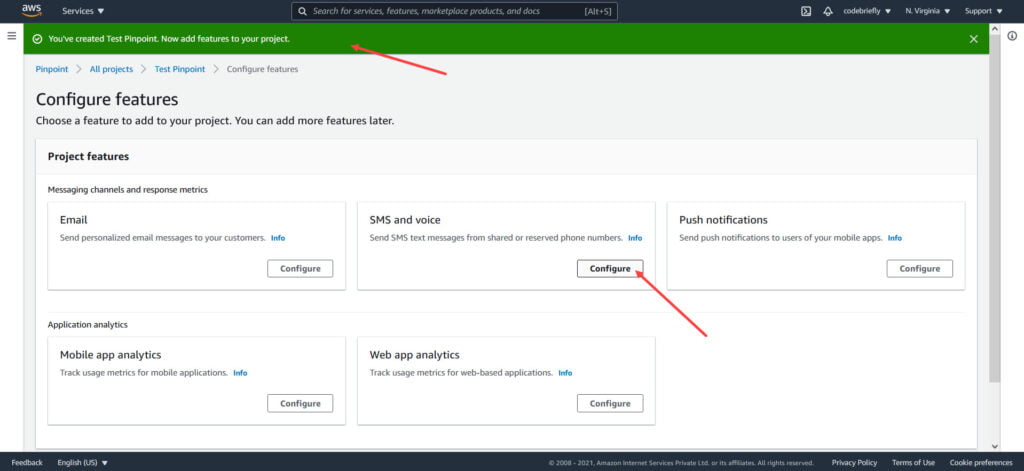Open Cookie preferences in footer
1024x471 pixels.
[981, 463]
